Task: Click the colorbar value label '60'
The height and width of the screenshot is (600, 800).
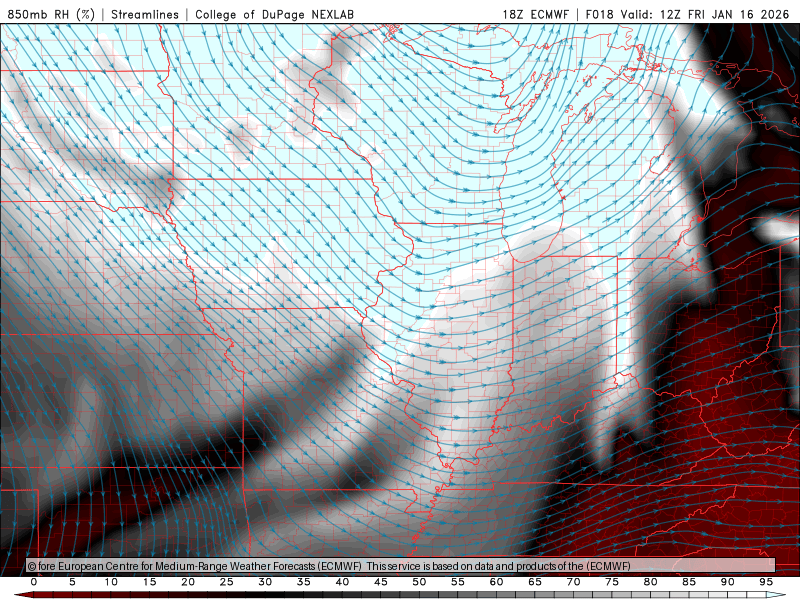Action: pos(496,582)
